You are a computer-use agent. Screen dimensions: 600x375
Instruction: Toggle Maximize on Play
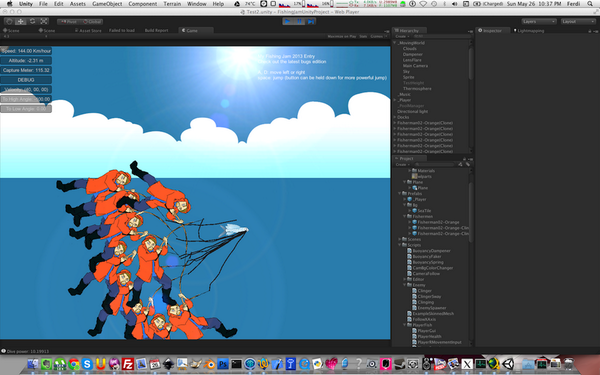[x=342, y=36]
